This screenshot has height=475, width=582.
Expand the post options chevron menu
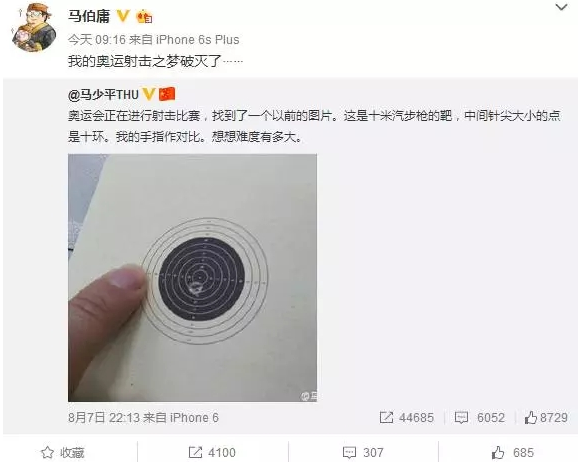pyautogui.click(x=561, y=7)
